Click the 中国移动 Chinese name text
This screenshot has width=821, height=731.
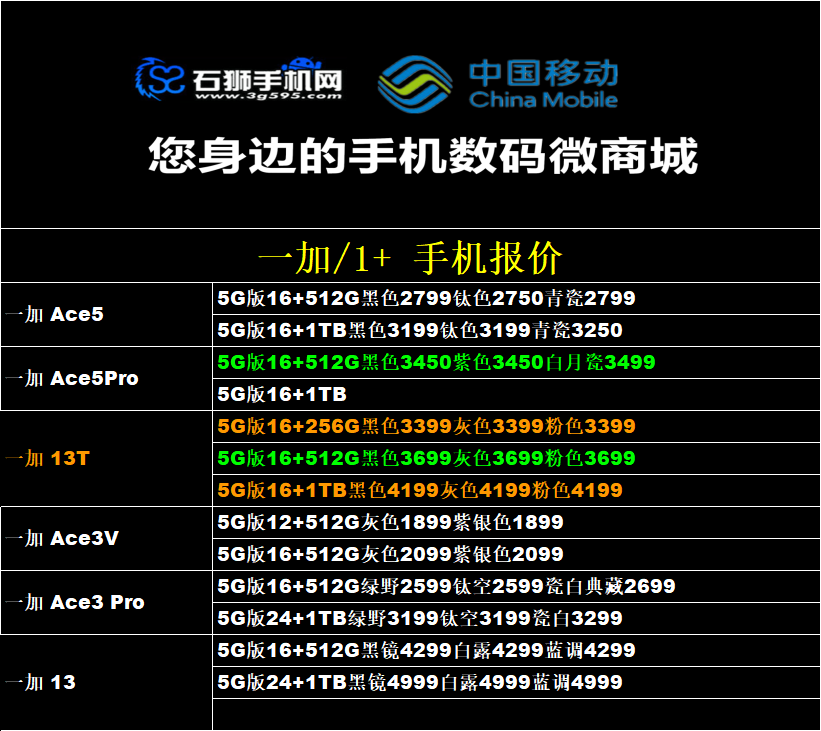click(x=543, y=73)
